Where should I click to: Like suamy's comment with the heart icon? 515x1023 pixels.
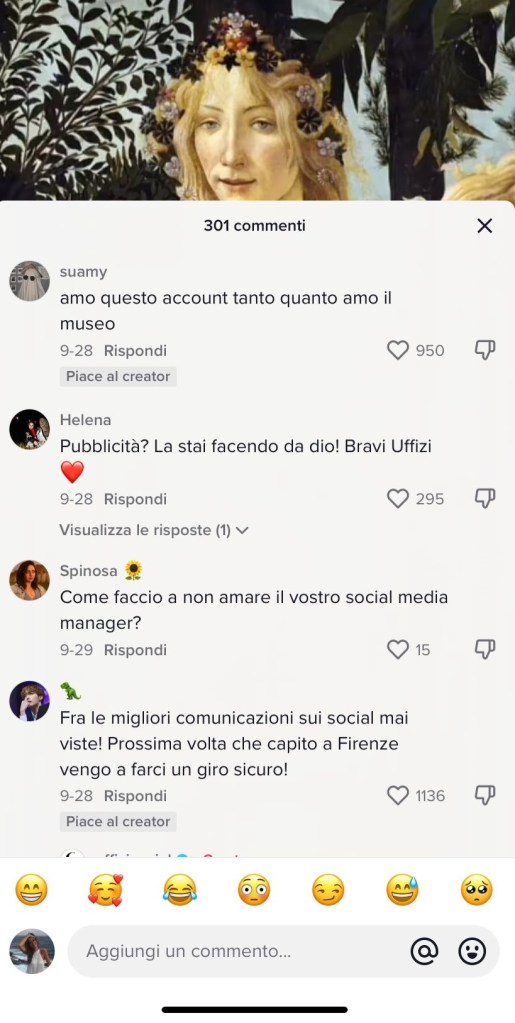(398, 351)
